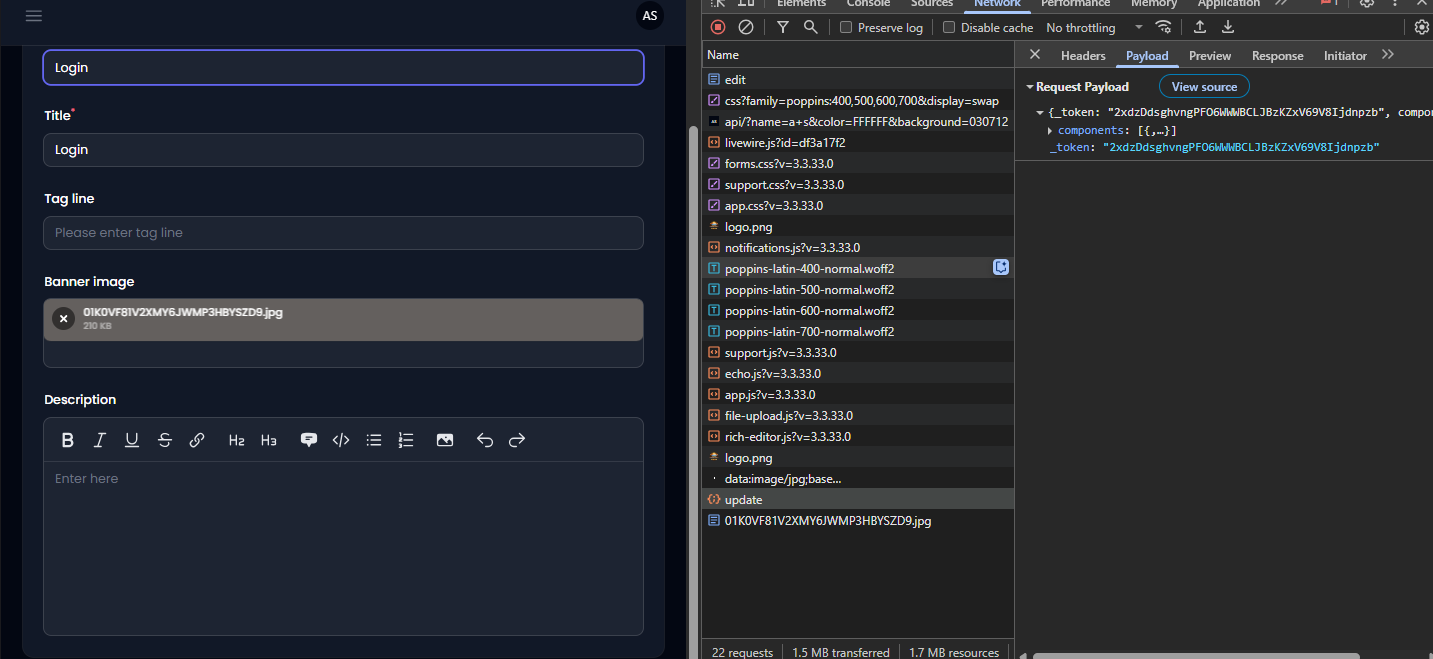Switch to the Payload tab
1433x659 pixels.
click(1147, 56)
